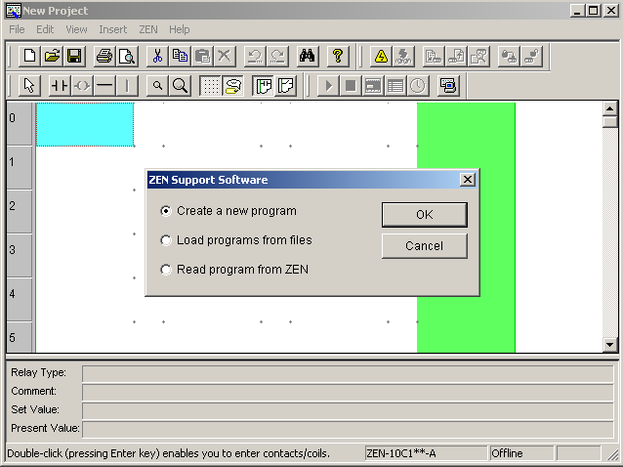The width and height of the screenshot is (623, 467).
Task: Click Cancel in ZEN Support Software dialog
Action: [x=424, y=246]
